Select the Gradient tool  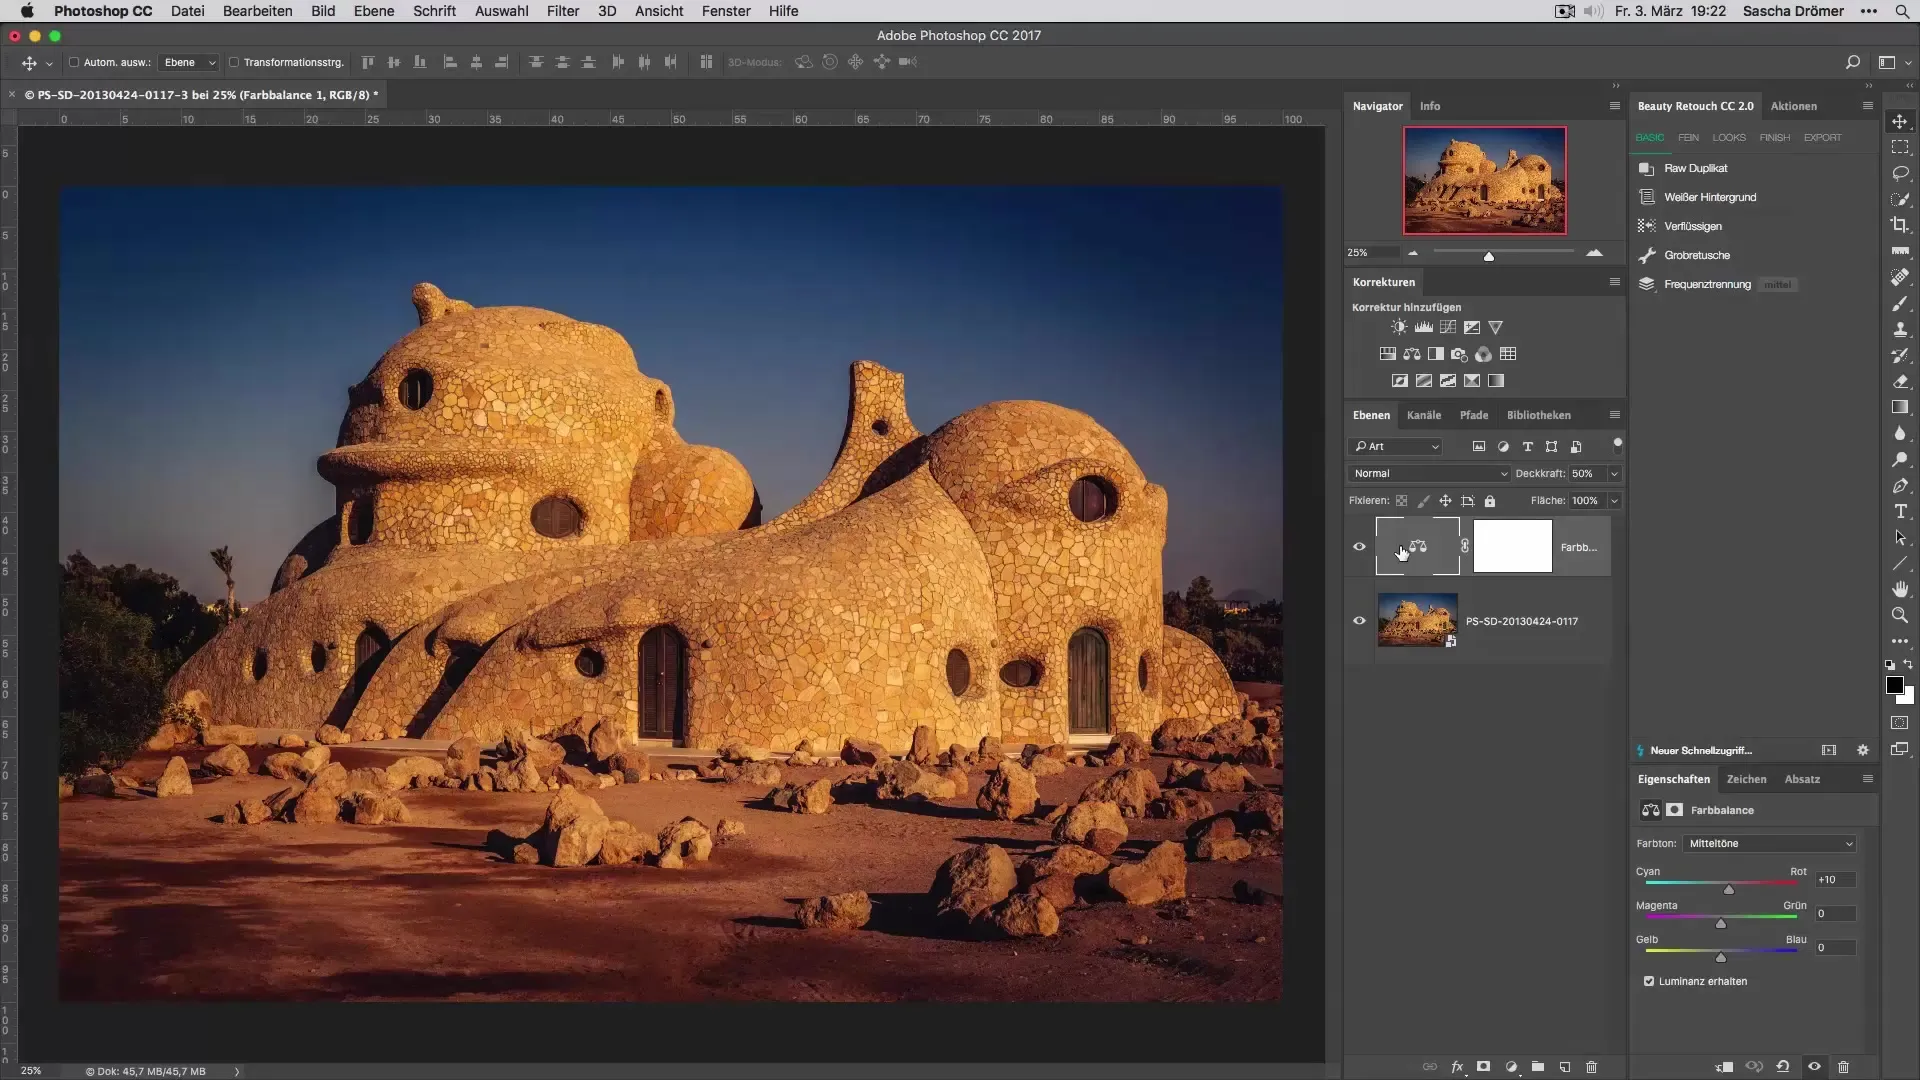pyautogui.click(x=1900, y=407)
